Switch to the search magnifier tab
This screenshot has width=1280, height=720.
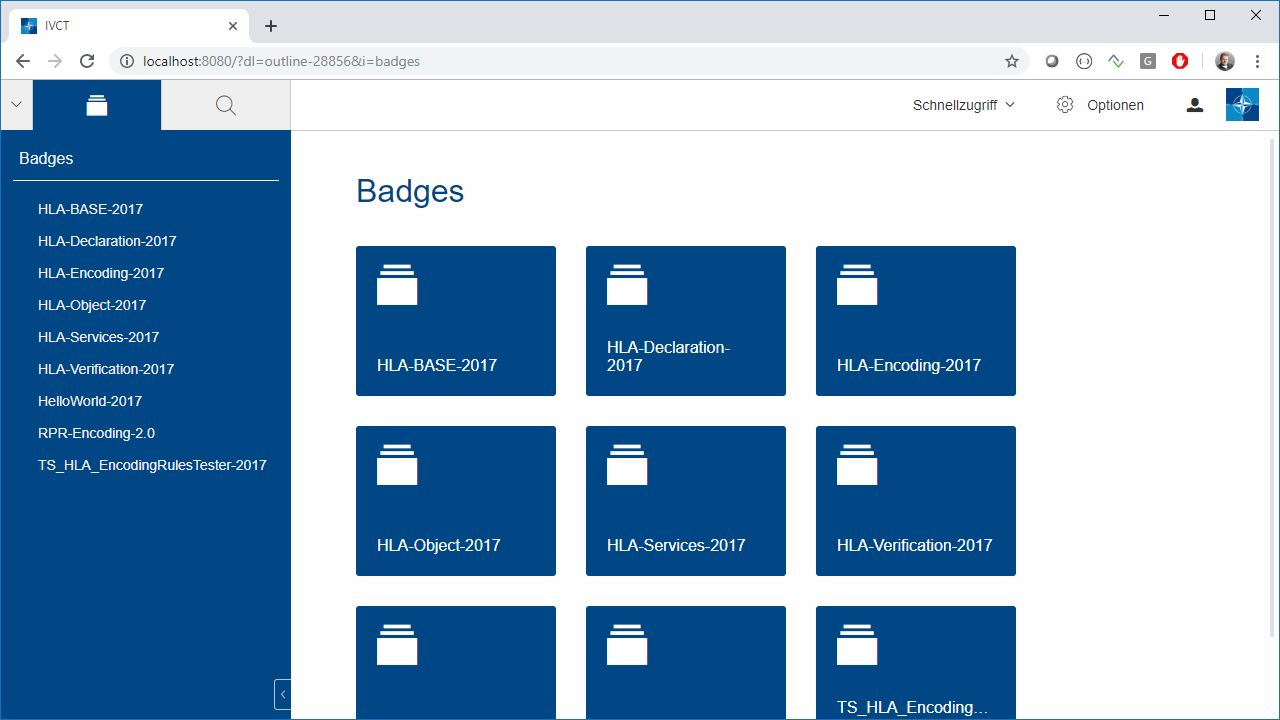226,105
